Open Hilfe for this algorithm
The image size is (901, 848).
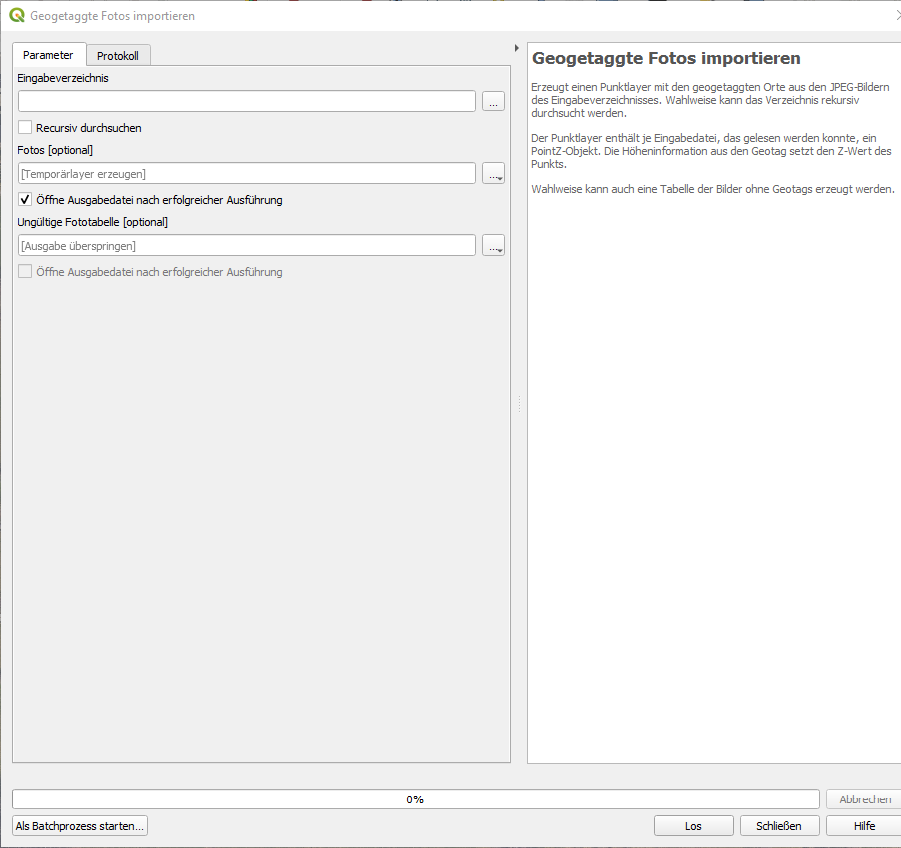(864, 826)
